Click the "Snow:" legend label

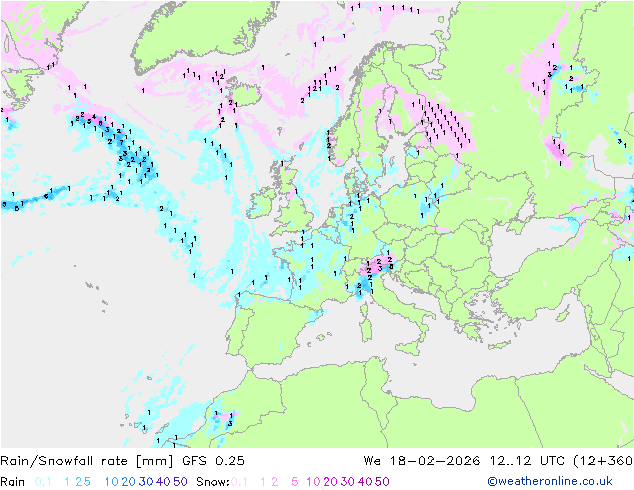click(213, 482)
